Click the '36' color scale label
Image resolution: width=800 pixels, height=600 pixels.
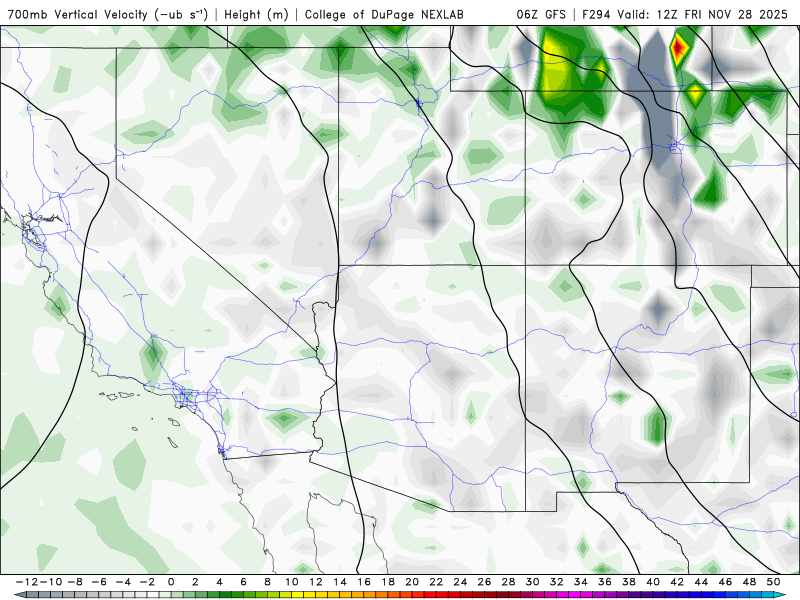pyautogui.click(x=605, y=582)
